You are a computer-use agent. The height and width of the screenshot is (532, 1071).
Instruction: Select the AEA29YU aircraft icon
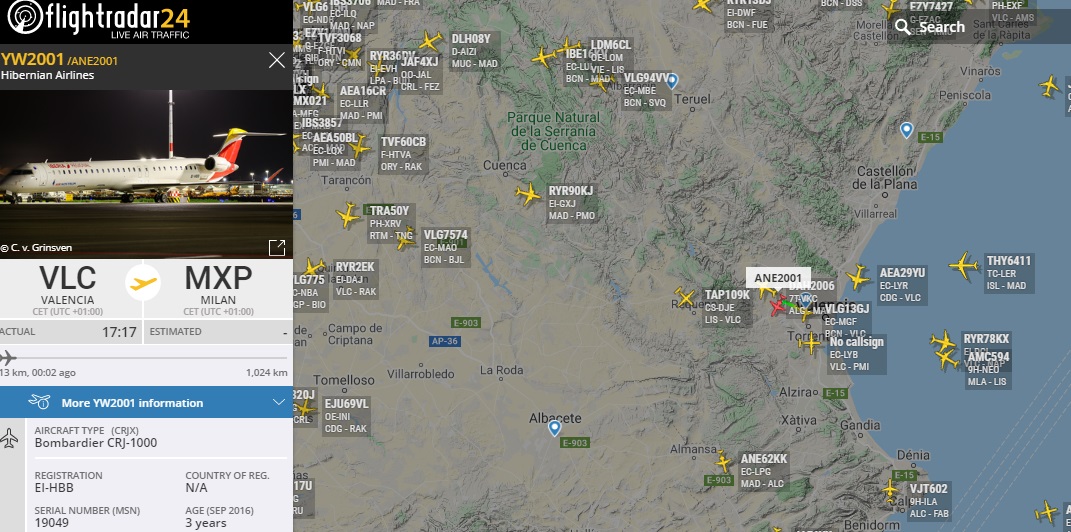858,278
